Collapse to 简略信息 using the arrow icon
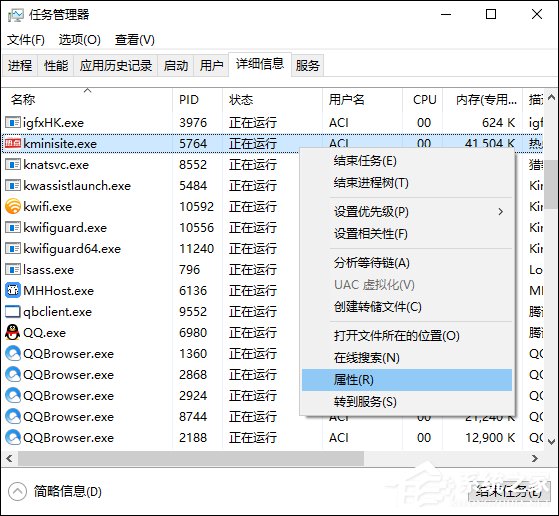559x516 pixels. [x=17, y=492]
